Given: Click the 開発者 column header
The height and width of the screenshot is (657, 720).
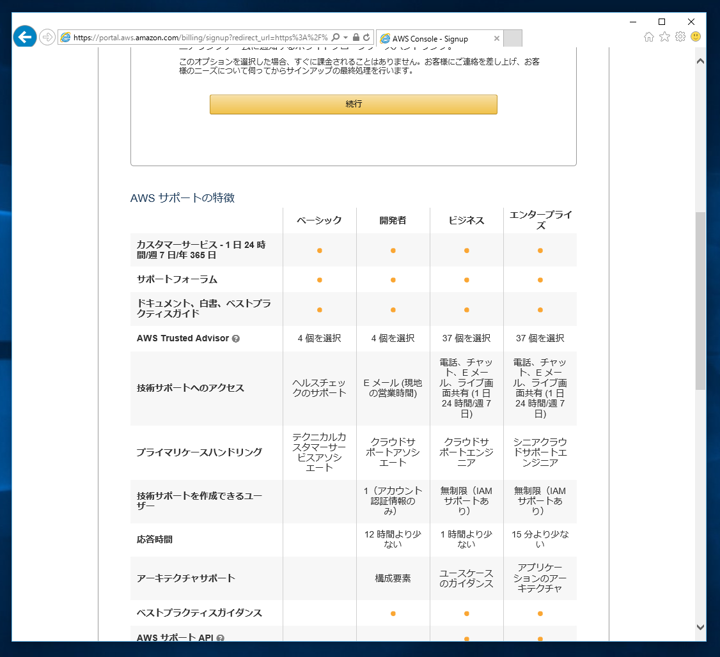Looking at the screenshot, I should point(393,220).
